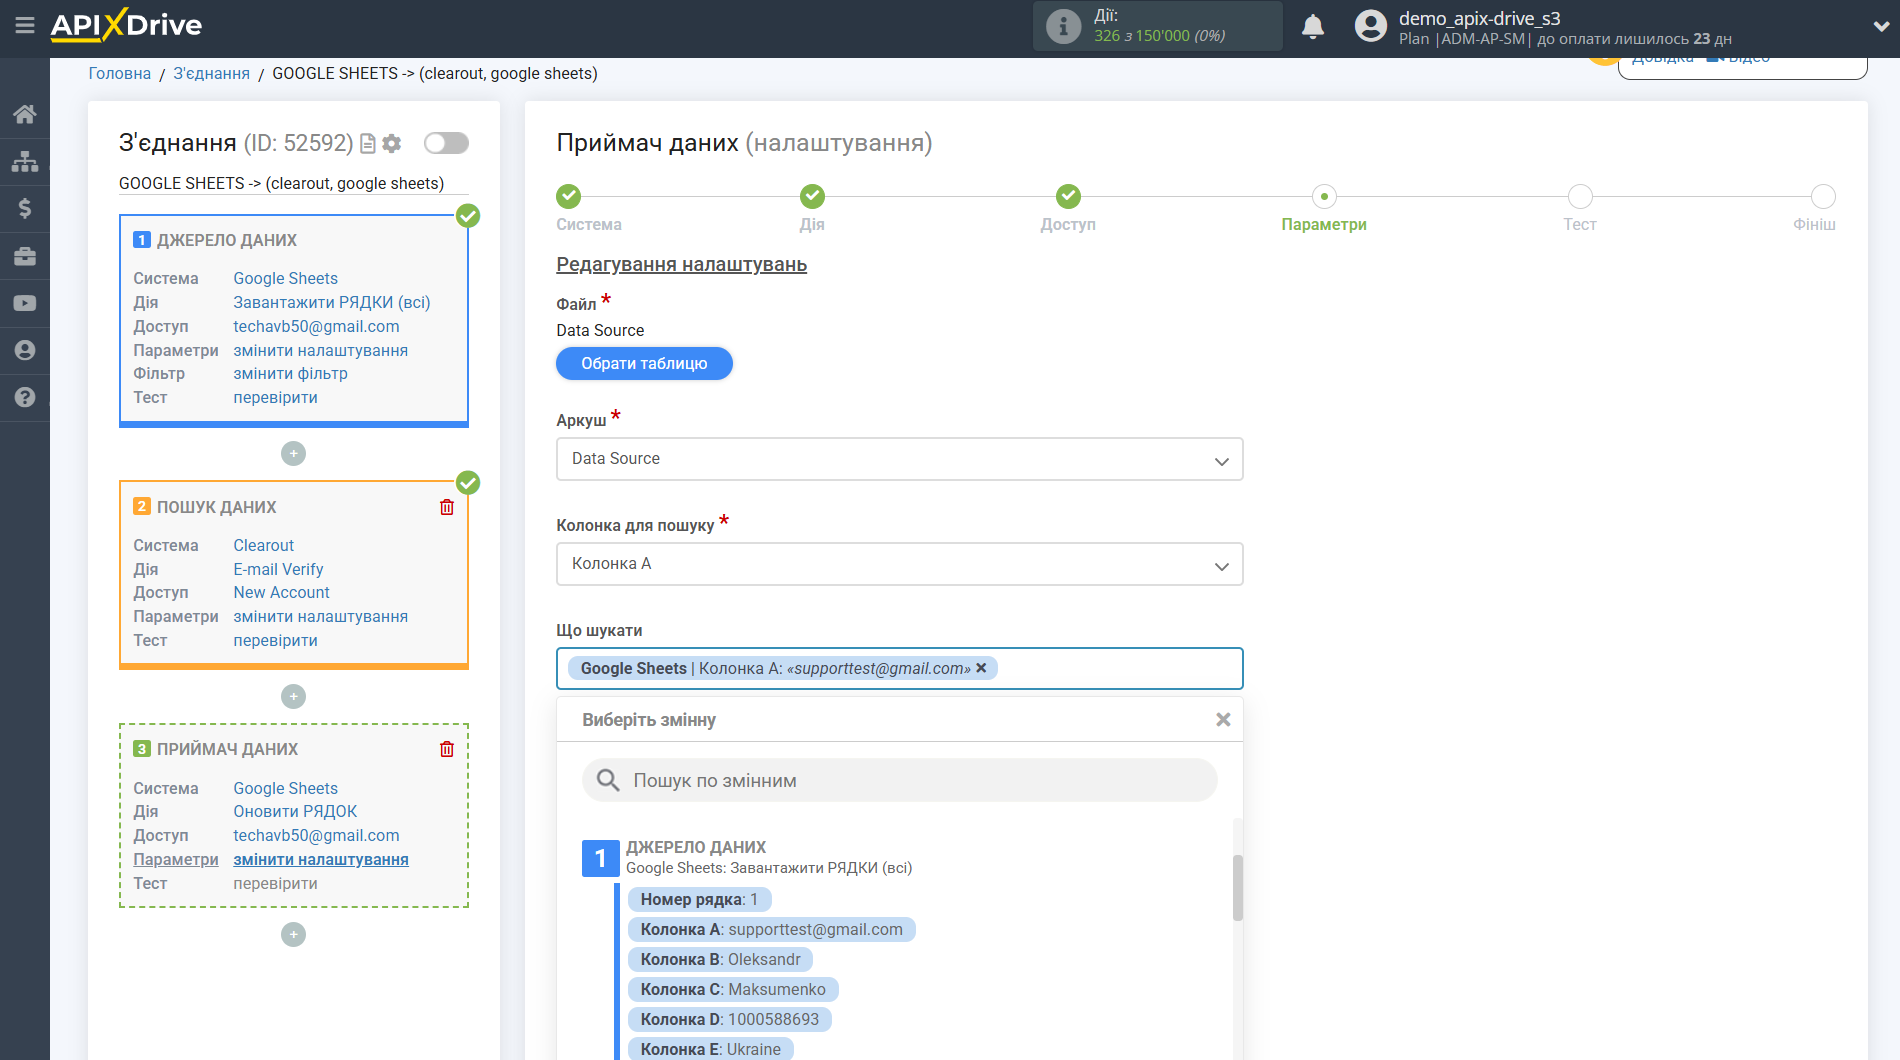Remove the ПОШУК ДАНИХ block via trash icon
This screenshot has width=1900, height=1060.
coord(446,506)
